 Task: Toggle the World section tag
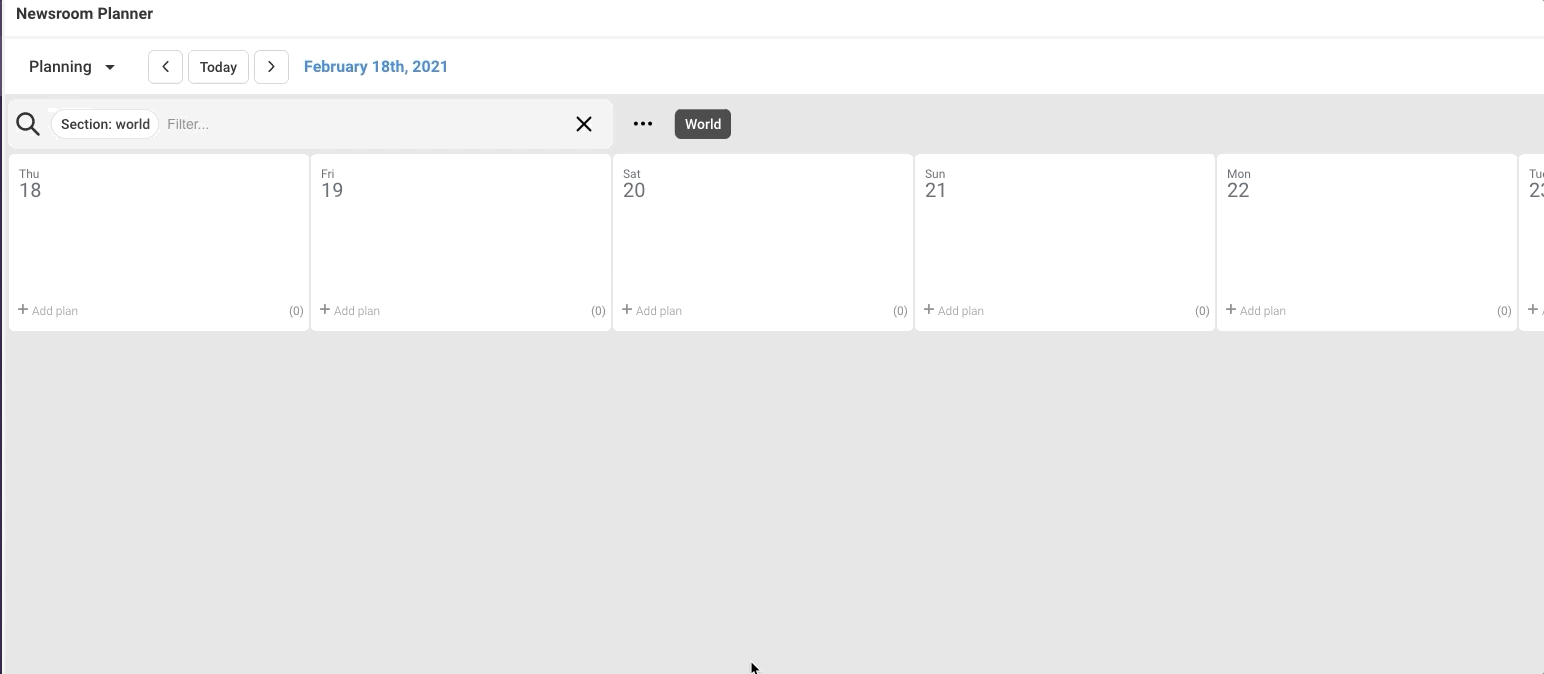pyautogui.click(x=702, y=124)
